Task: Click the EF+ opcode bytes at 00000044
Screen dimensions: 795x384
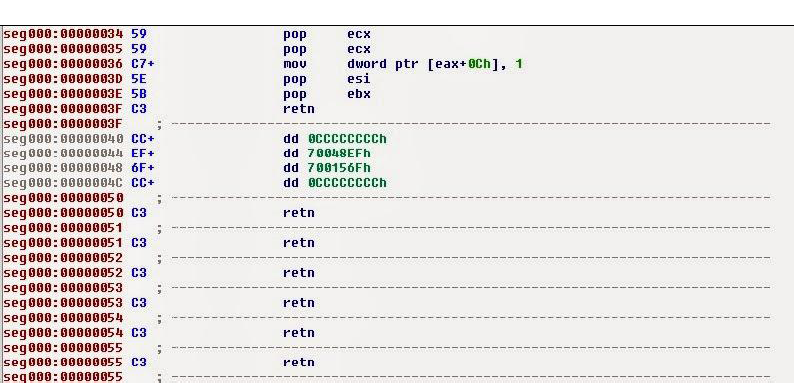Action: click(x=142, y=154)
